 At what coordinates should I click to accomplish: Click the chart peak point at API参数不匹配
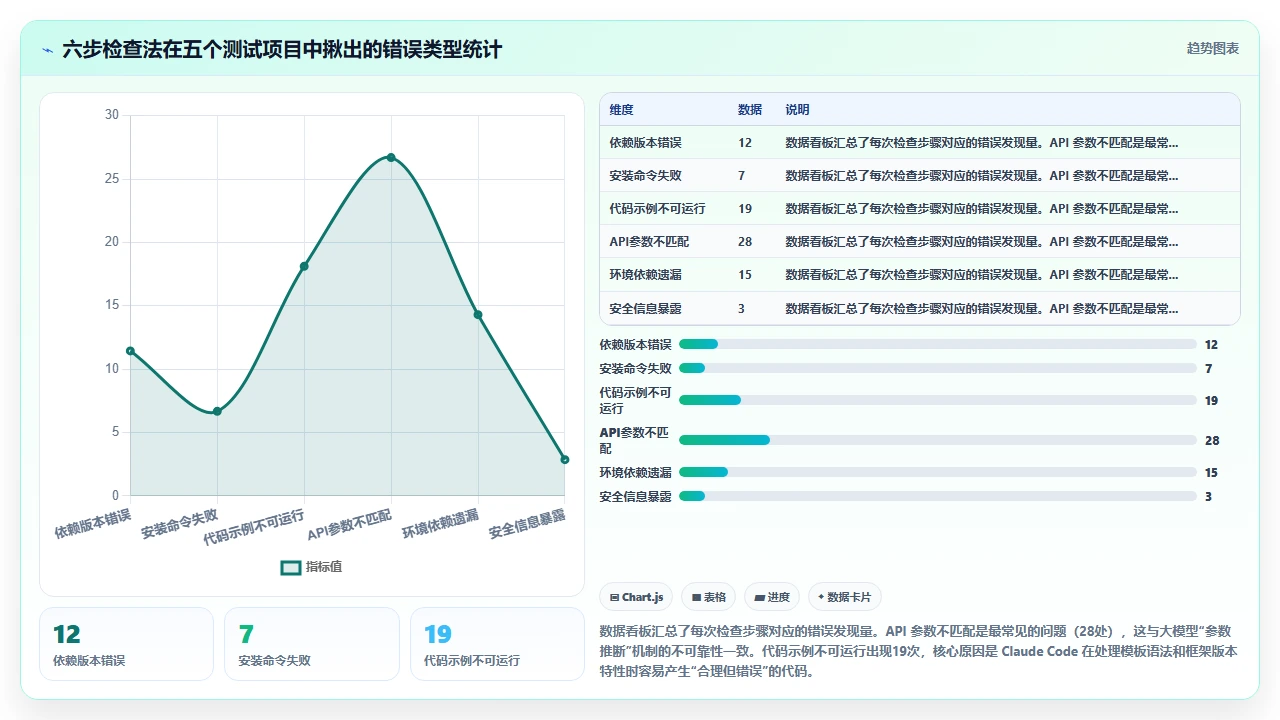[x=391, y=157]
